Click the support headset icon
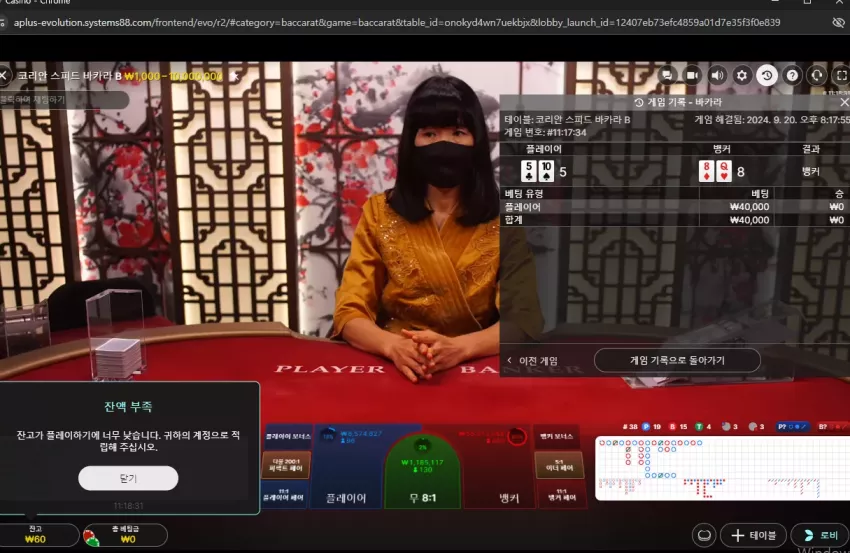The image size is (850, 553). pos(817,75)
